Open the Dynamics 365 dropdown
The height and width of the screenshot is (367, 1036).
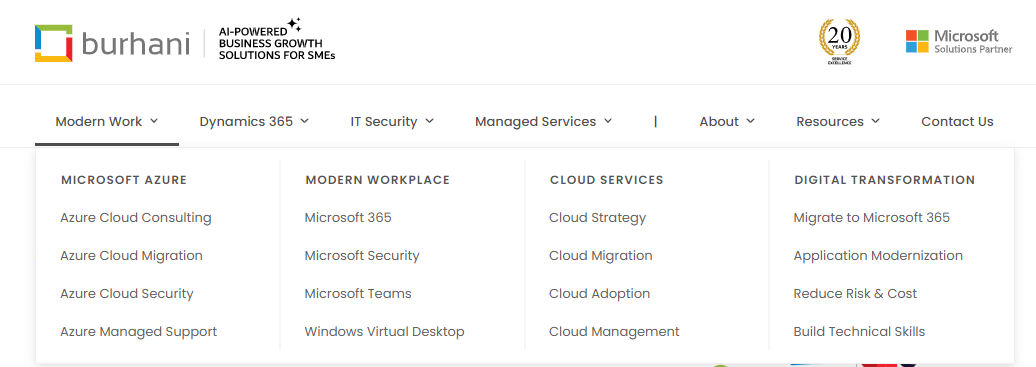tap(254, 122)
